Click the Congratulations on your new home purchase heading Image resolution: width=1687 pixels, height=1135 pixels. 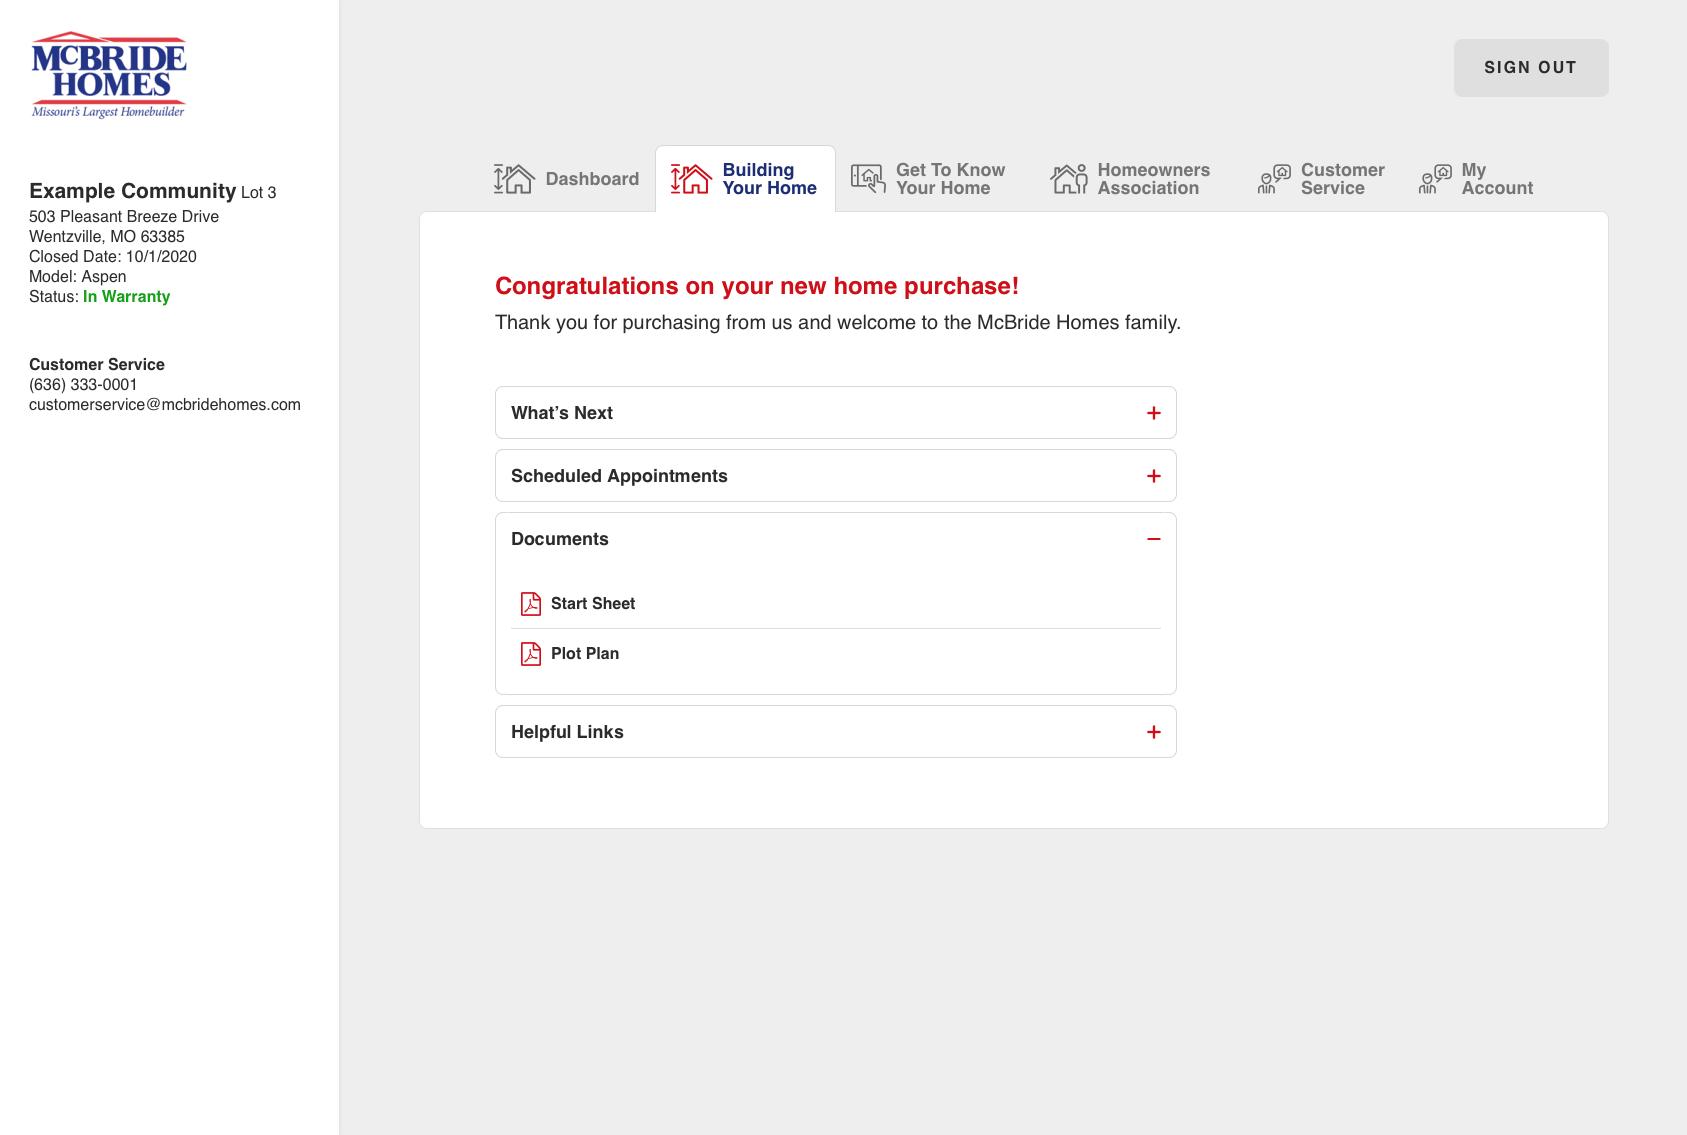pyautogui.click(x=757, y=286)
